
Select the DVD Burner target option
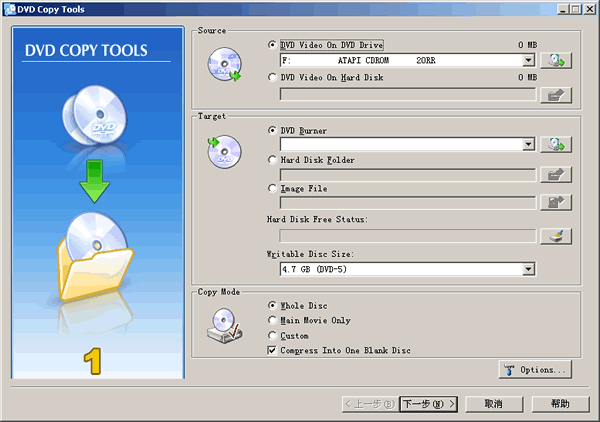point(272,130)
